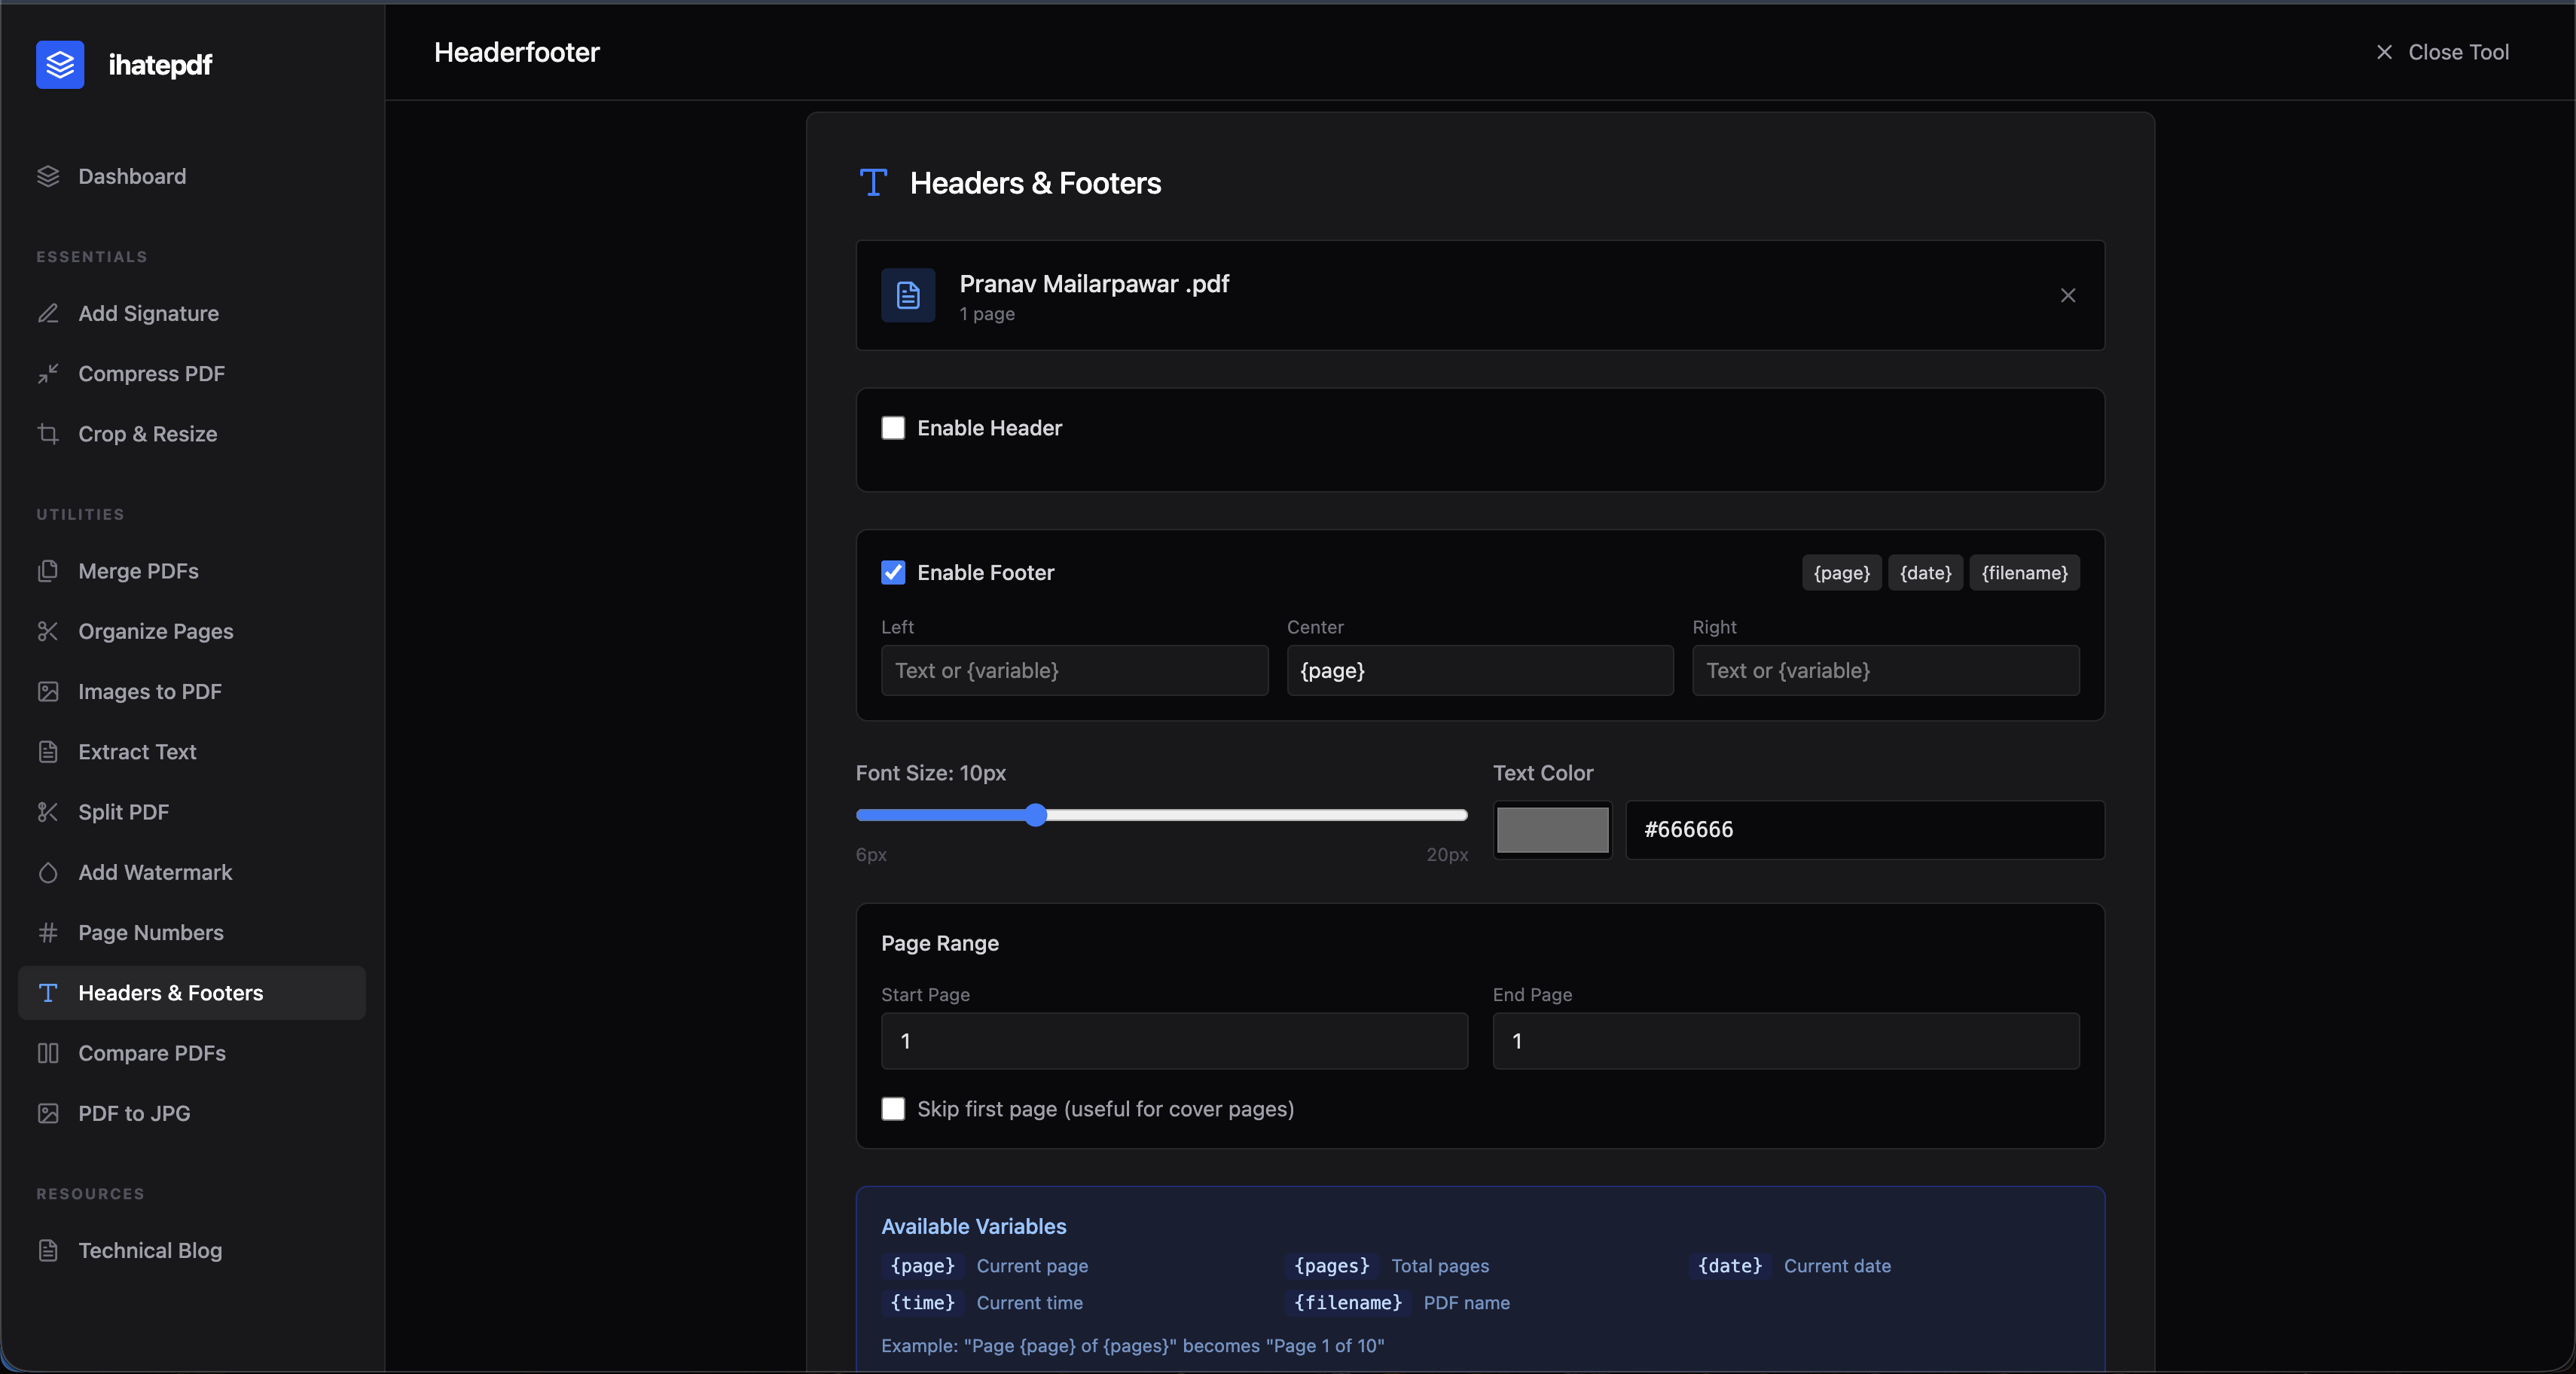This screenshot has height=1374, width=2576.
Task: Insert the {filename} variable chip
Action: [2024, 572]
